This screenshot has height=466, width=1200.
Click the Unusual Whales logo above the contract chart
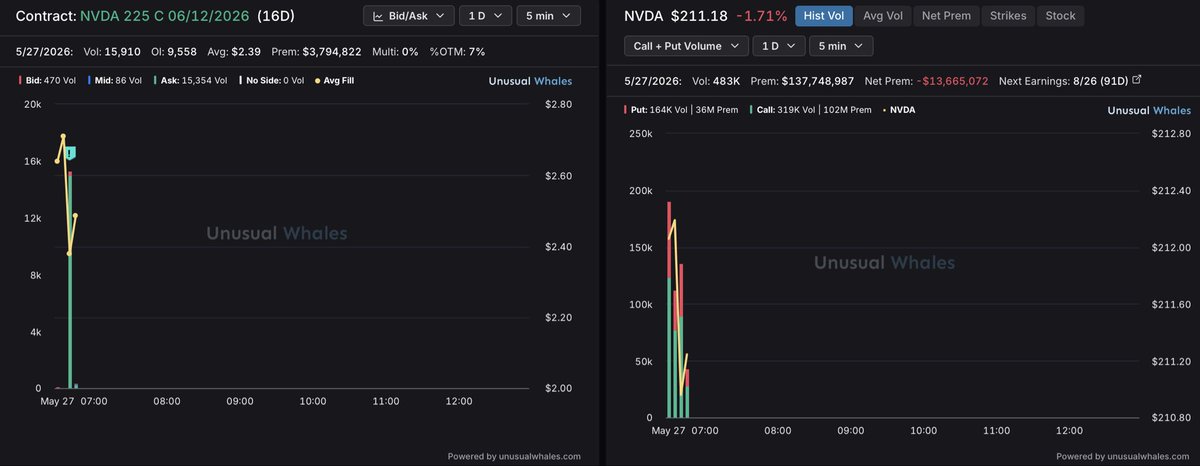[x=530, y=81]
